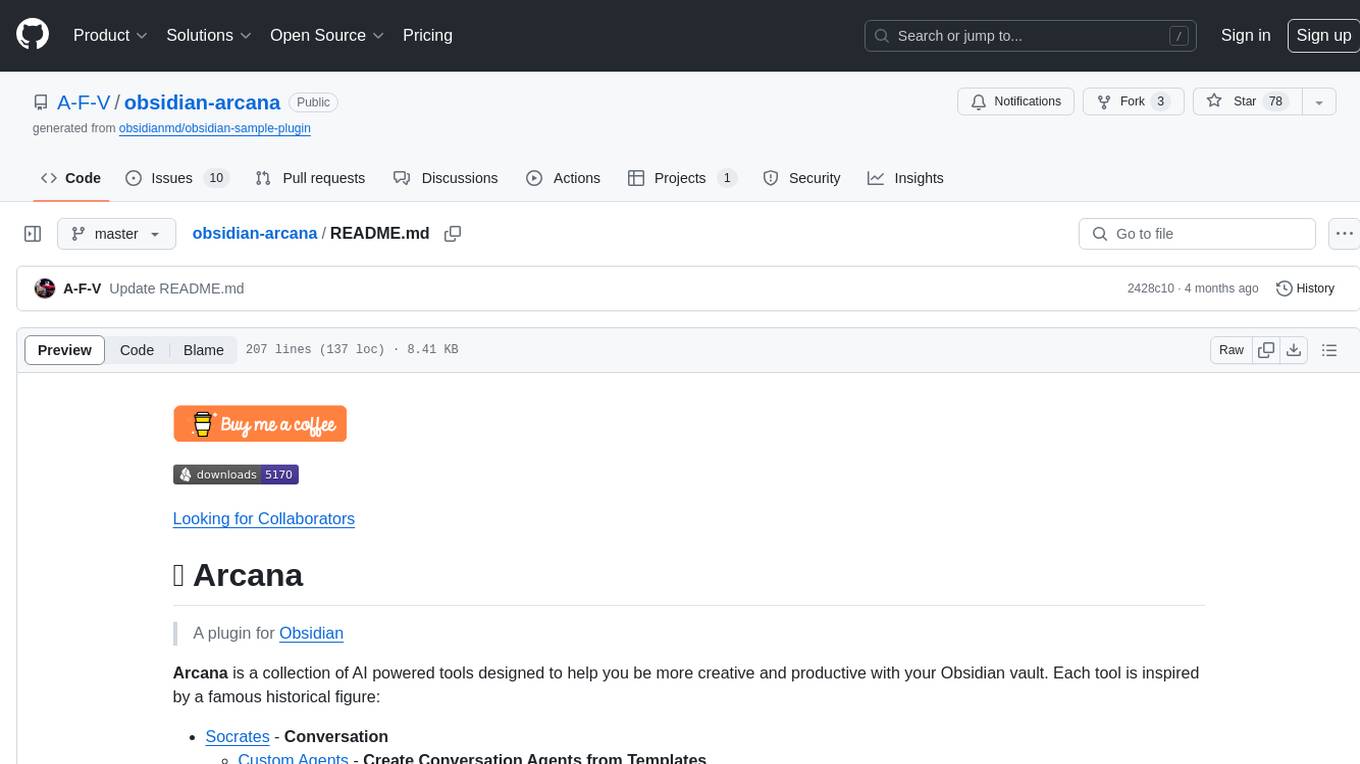Image resolution: width=1360 pixels, height=764 pixels.
Task: Open the Looking for Collaborators link
Action: 264,518
